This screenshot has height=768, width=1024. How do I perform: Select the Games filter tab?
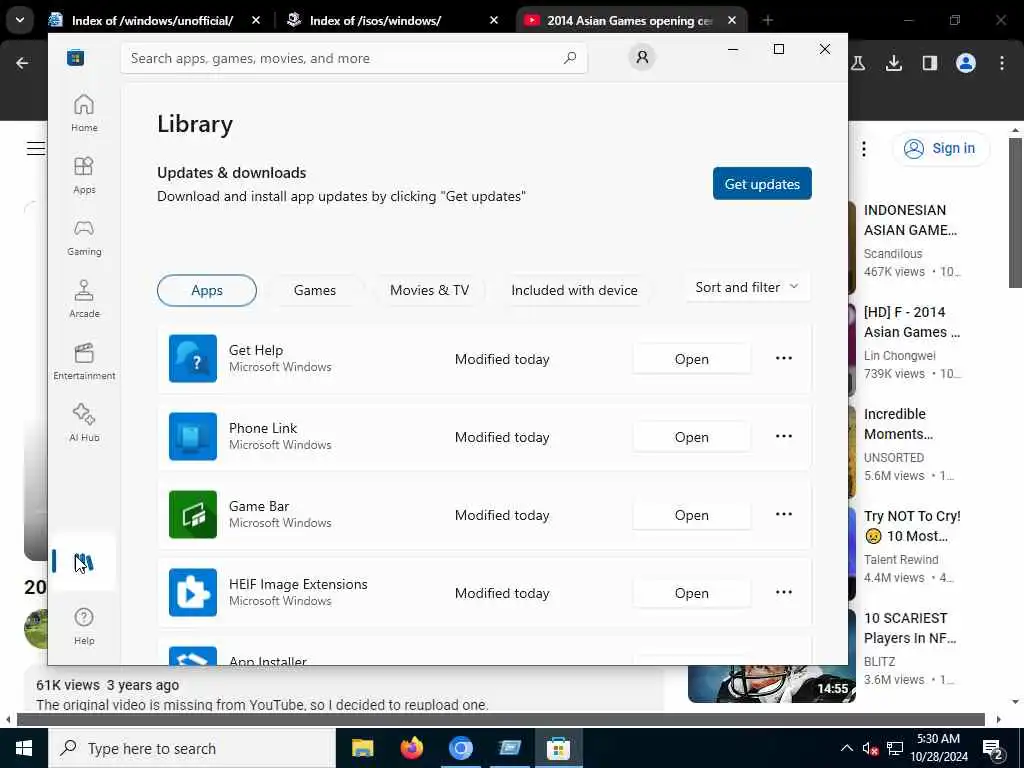[315, 290]
